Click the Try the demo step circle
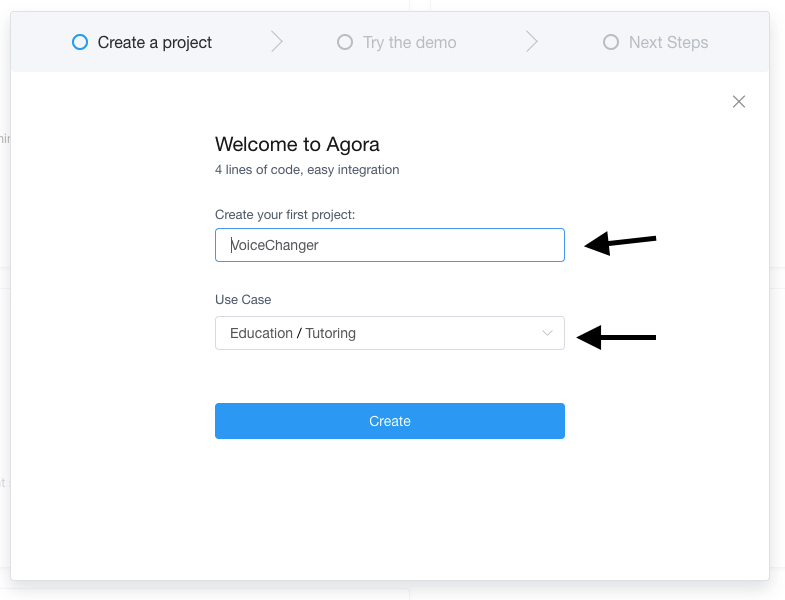 [345, 42]
